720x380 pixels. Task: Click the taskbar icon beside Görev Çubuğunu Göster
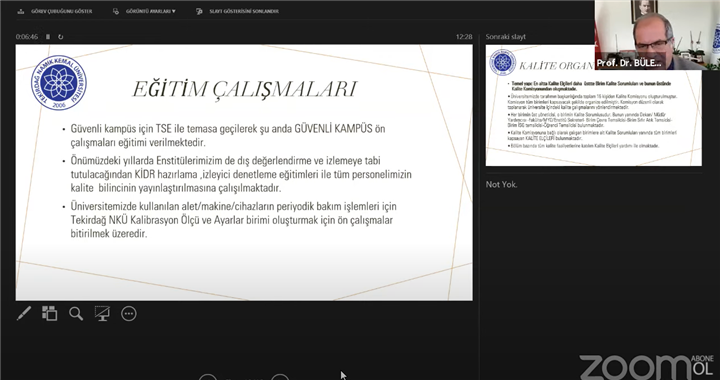point(21,11)
